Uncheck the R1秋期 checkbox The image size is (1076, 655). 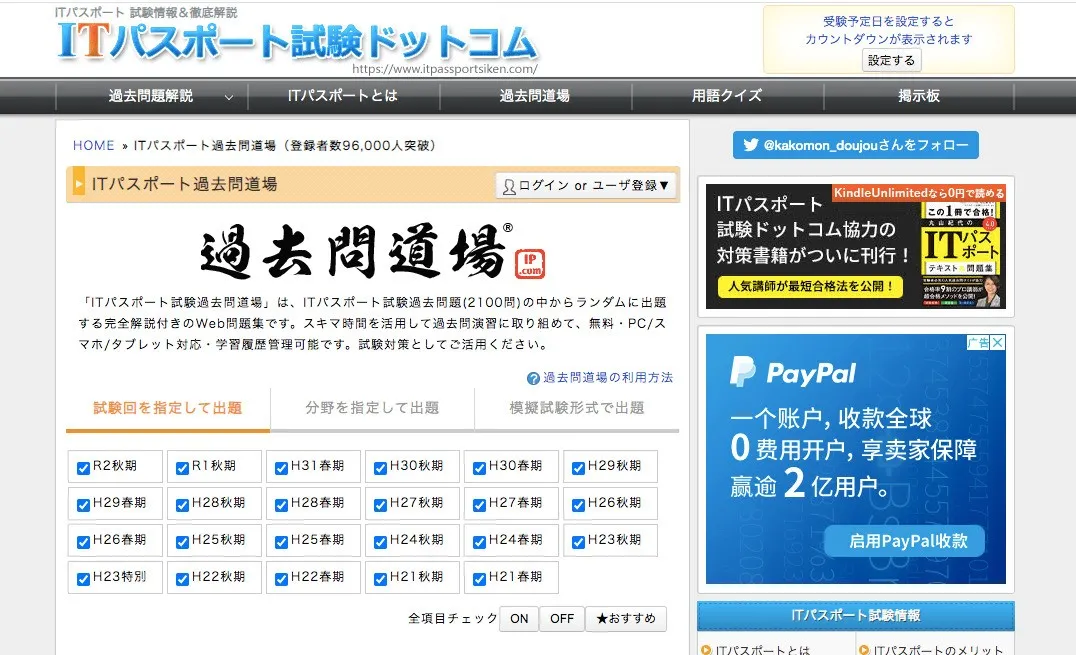[x=182, y=468]
